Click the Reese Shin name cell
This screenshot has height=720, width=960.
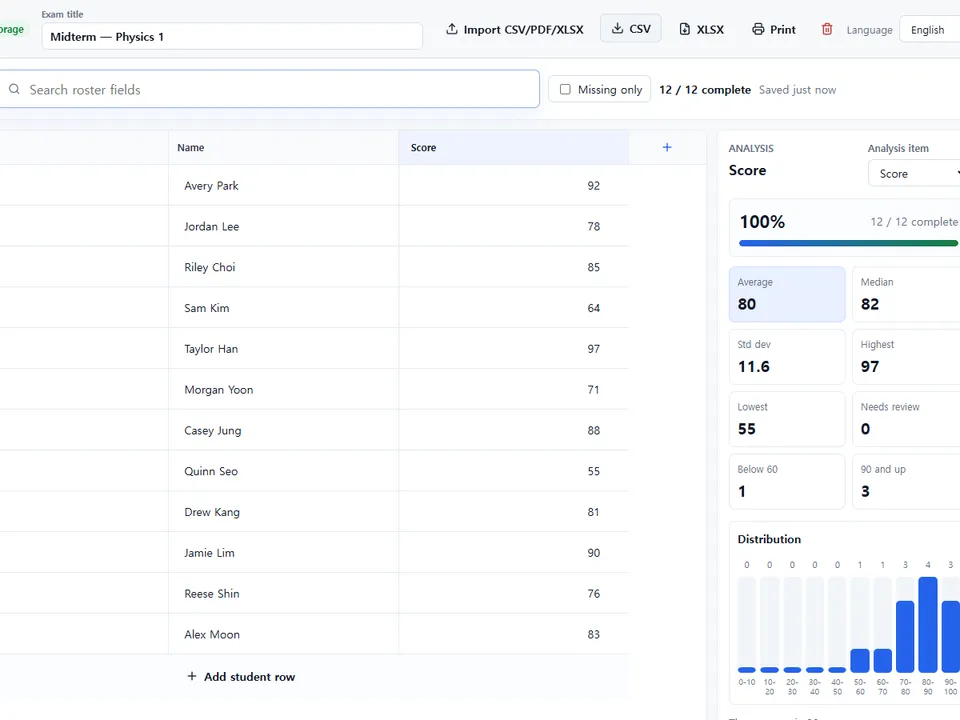[283, 593]
